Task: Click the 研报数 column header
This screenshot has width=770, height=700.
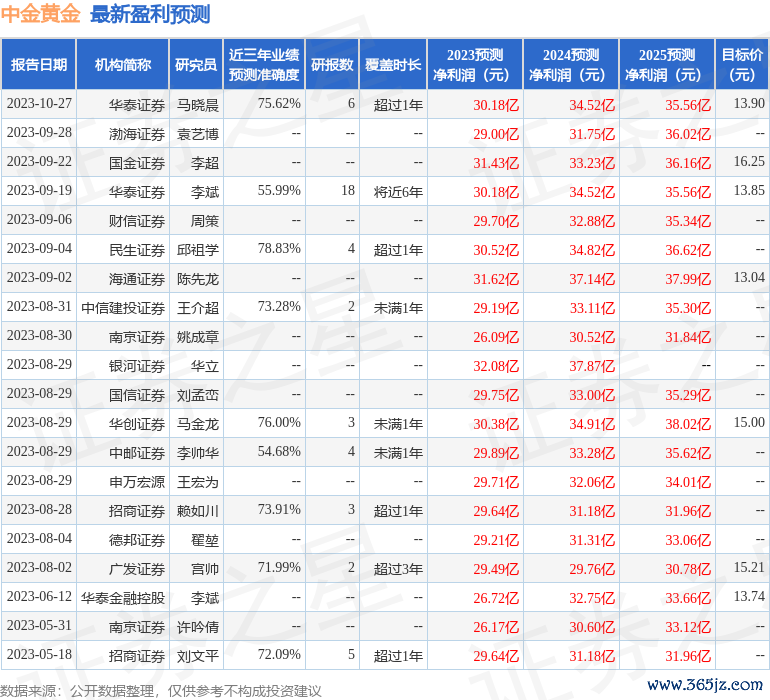Action: point(332,64)
